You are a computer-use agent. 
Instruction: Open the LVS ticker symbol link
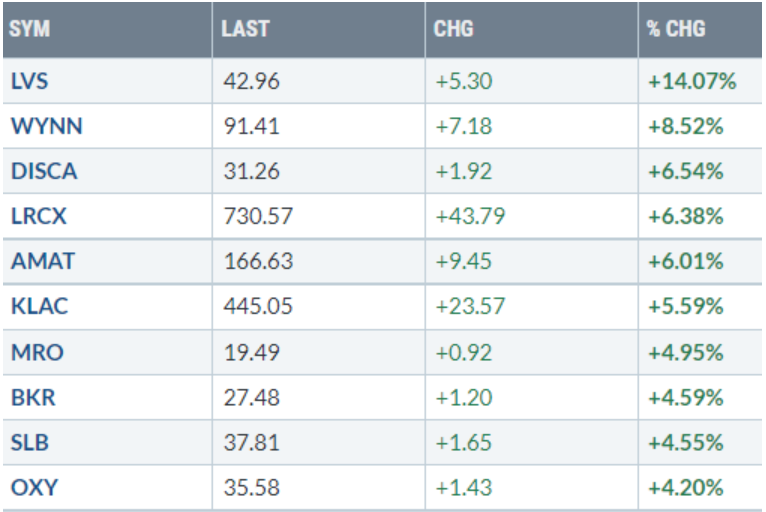[x=30, y=81]
